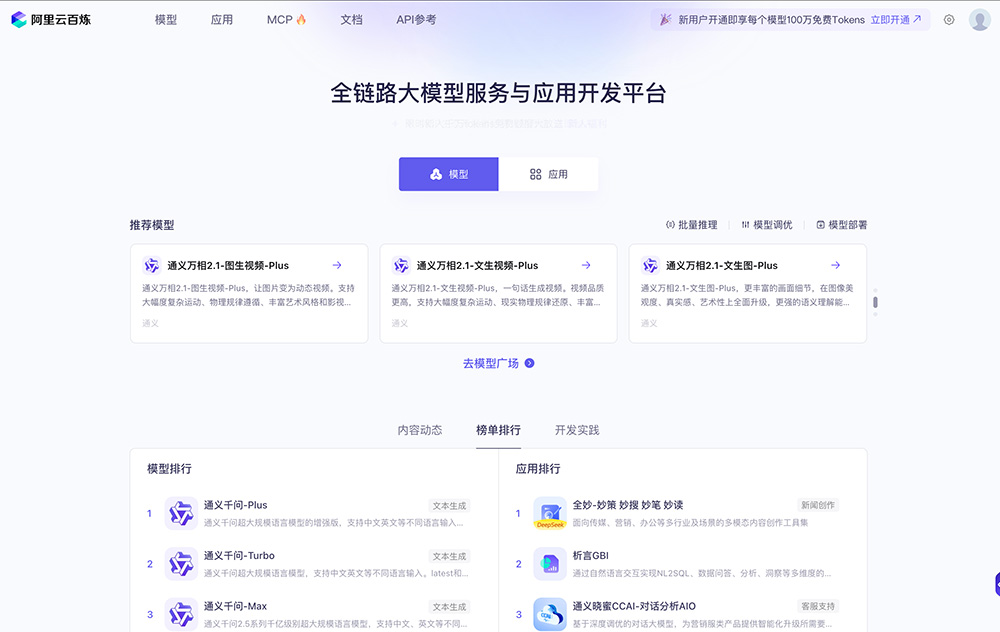
Task: Select the purple 模型 toggle button
Action: pos(448,174)
